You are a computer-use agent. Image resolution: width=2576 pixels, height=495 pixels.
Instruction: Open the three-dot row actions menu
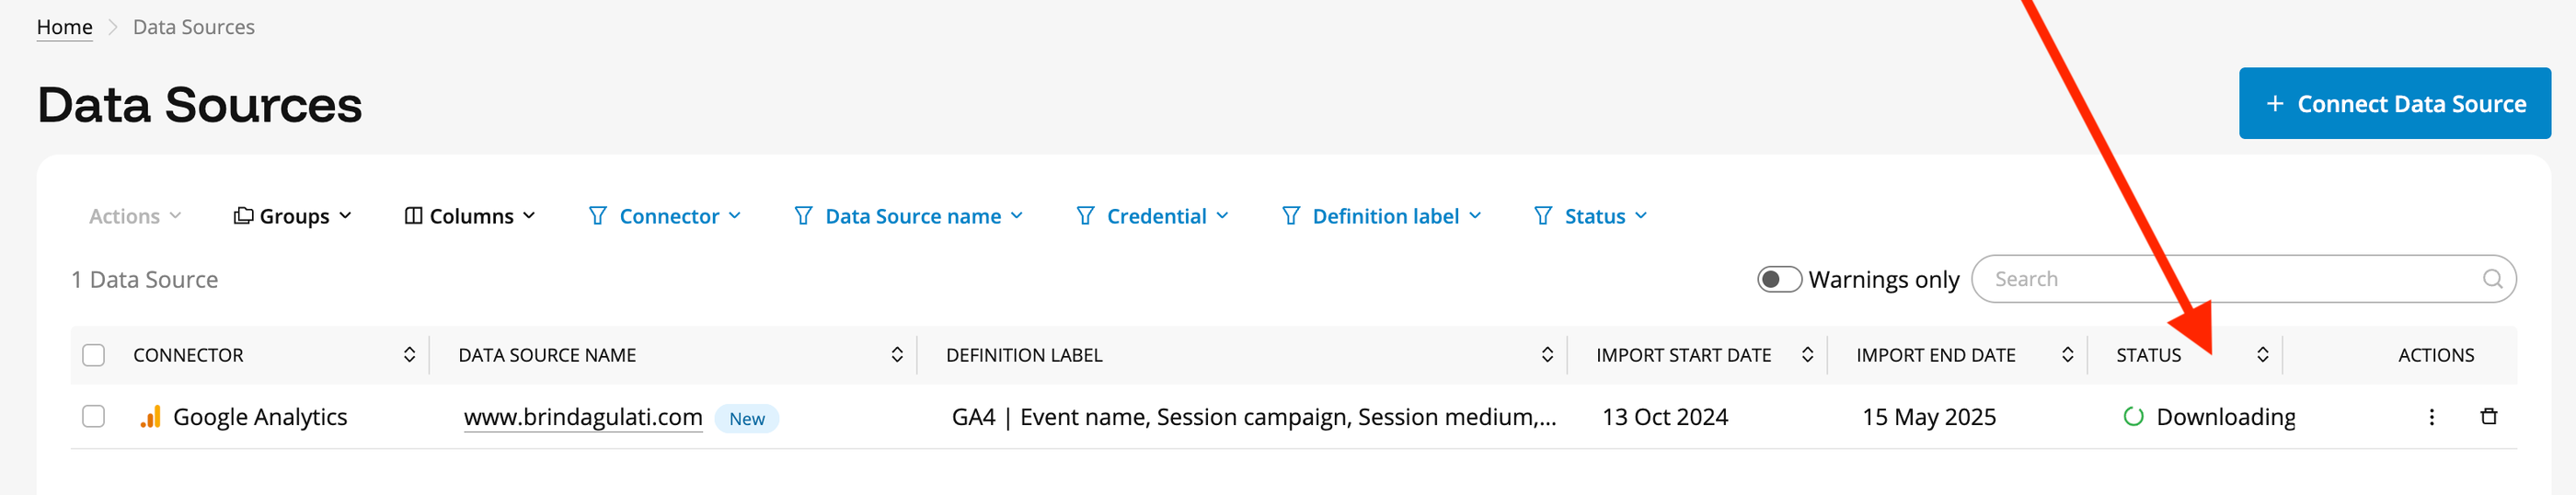click(x=2431, y=416)
